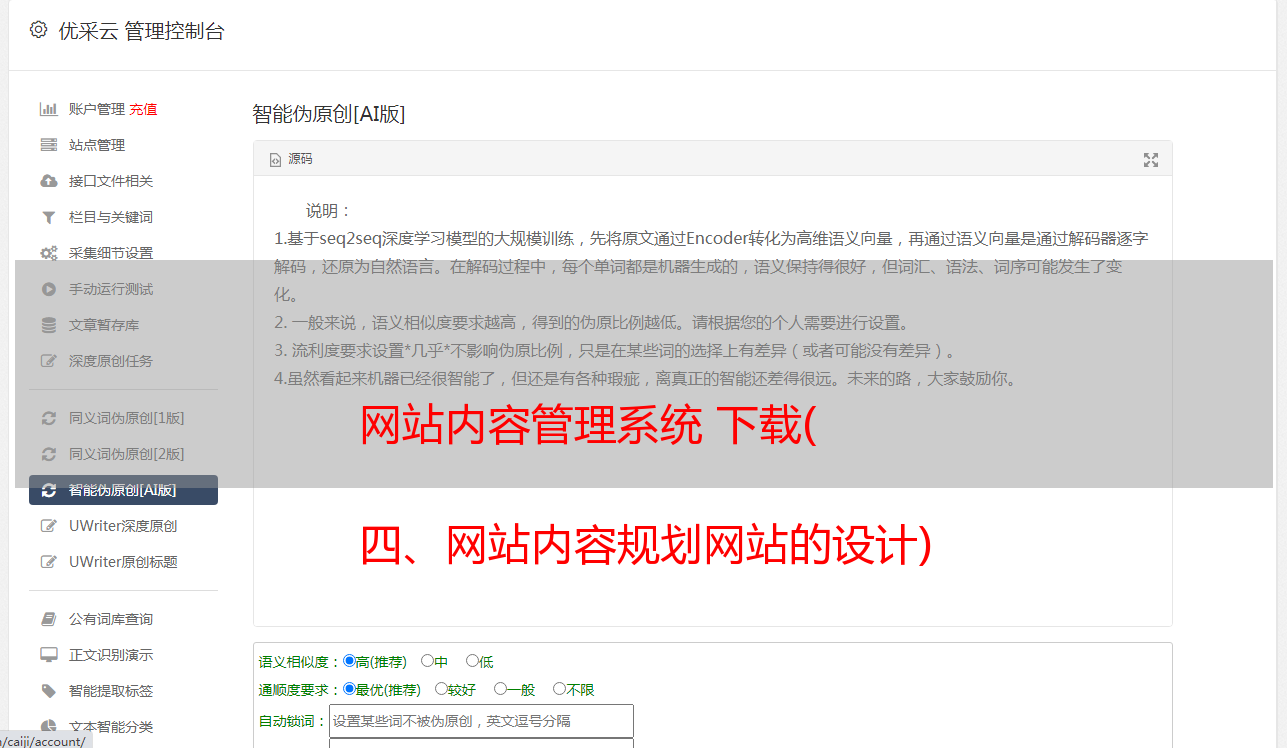The image size is (1287, 748).
Task: Open 账户管理 bar chart icon
Action: (x=48, y=109)
